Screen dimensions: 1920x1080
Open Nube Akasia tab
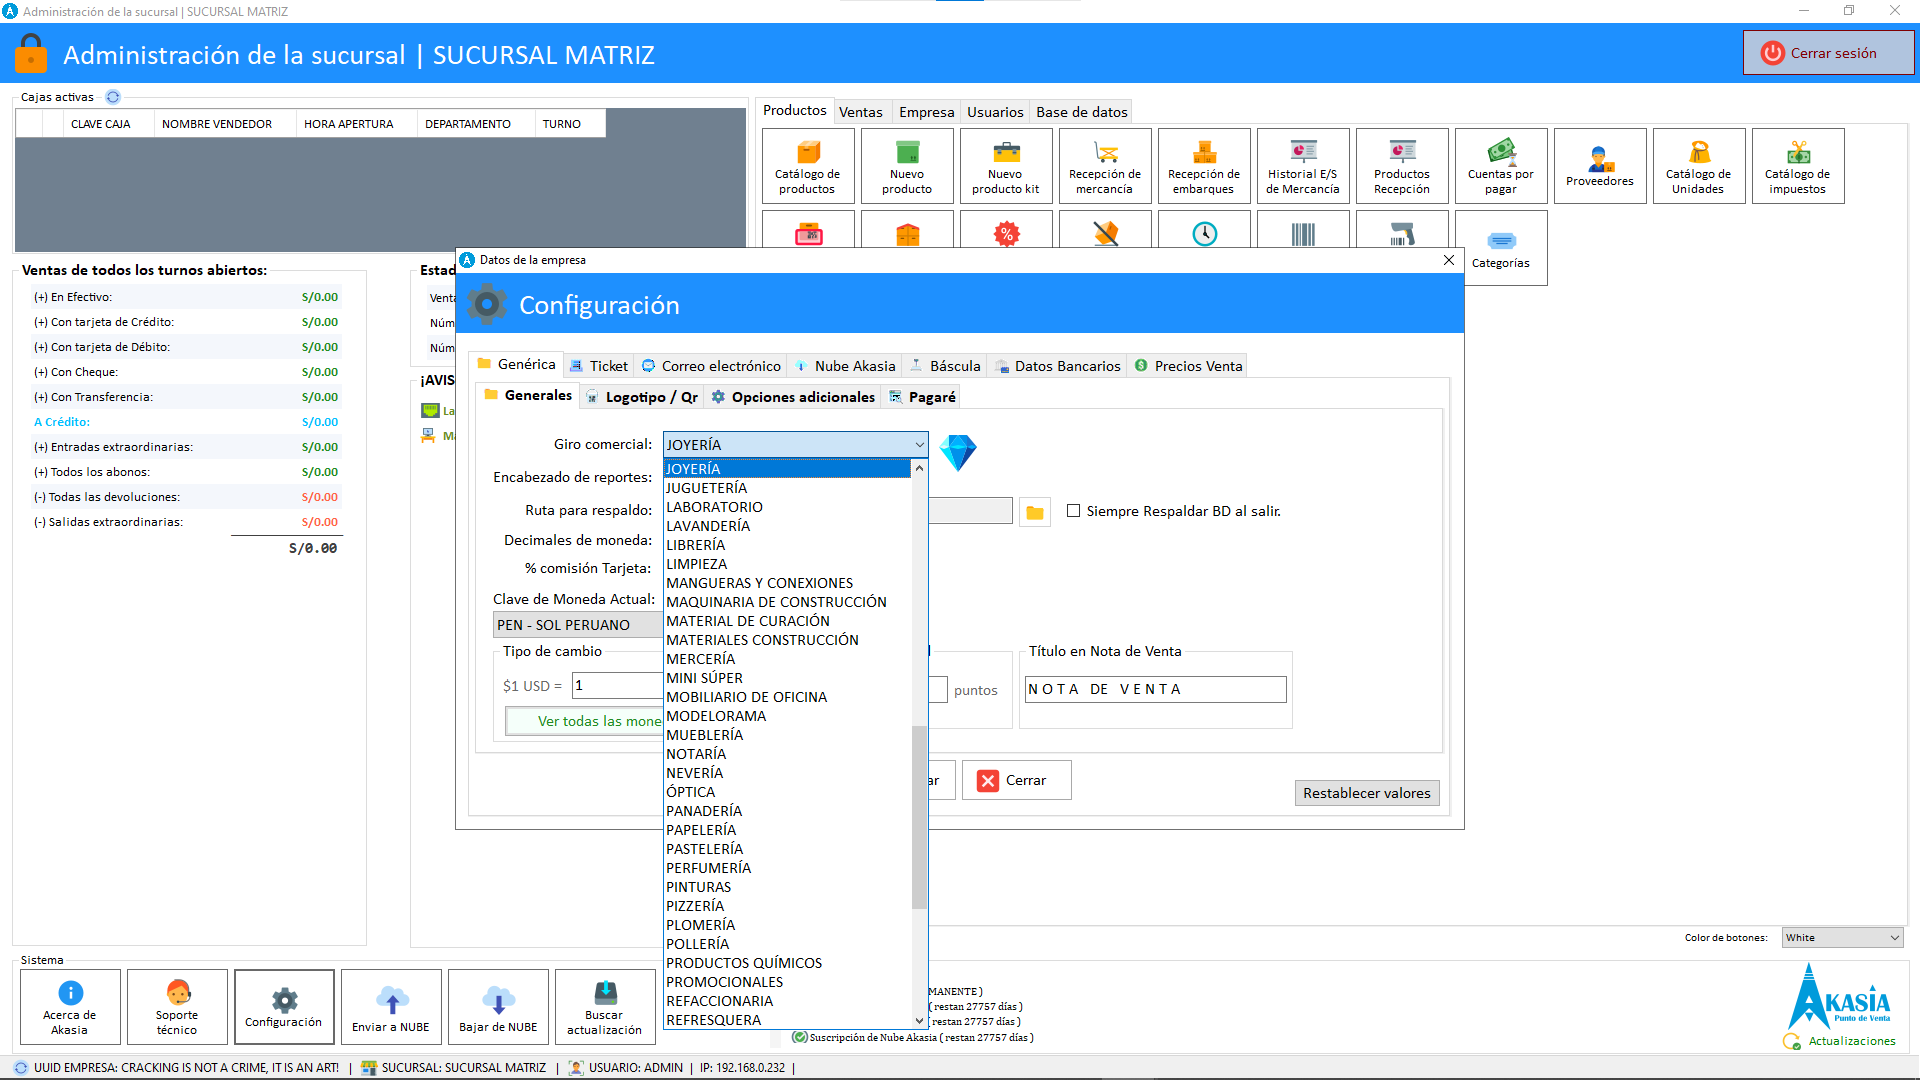tap(846, 366)
